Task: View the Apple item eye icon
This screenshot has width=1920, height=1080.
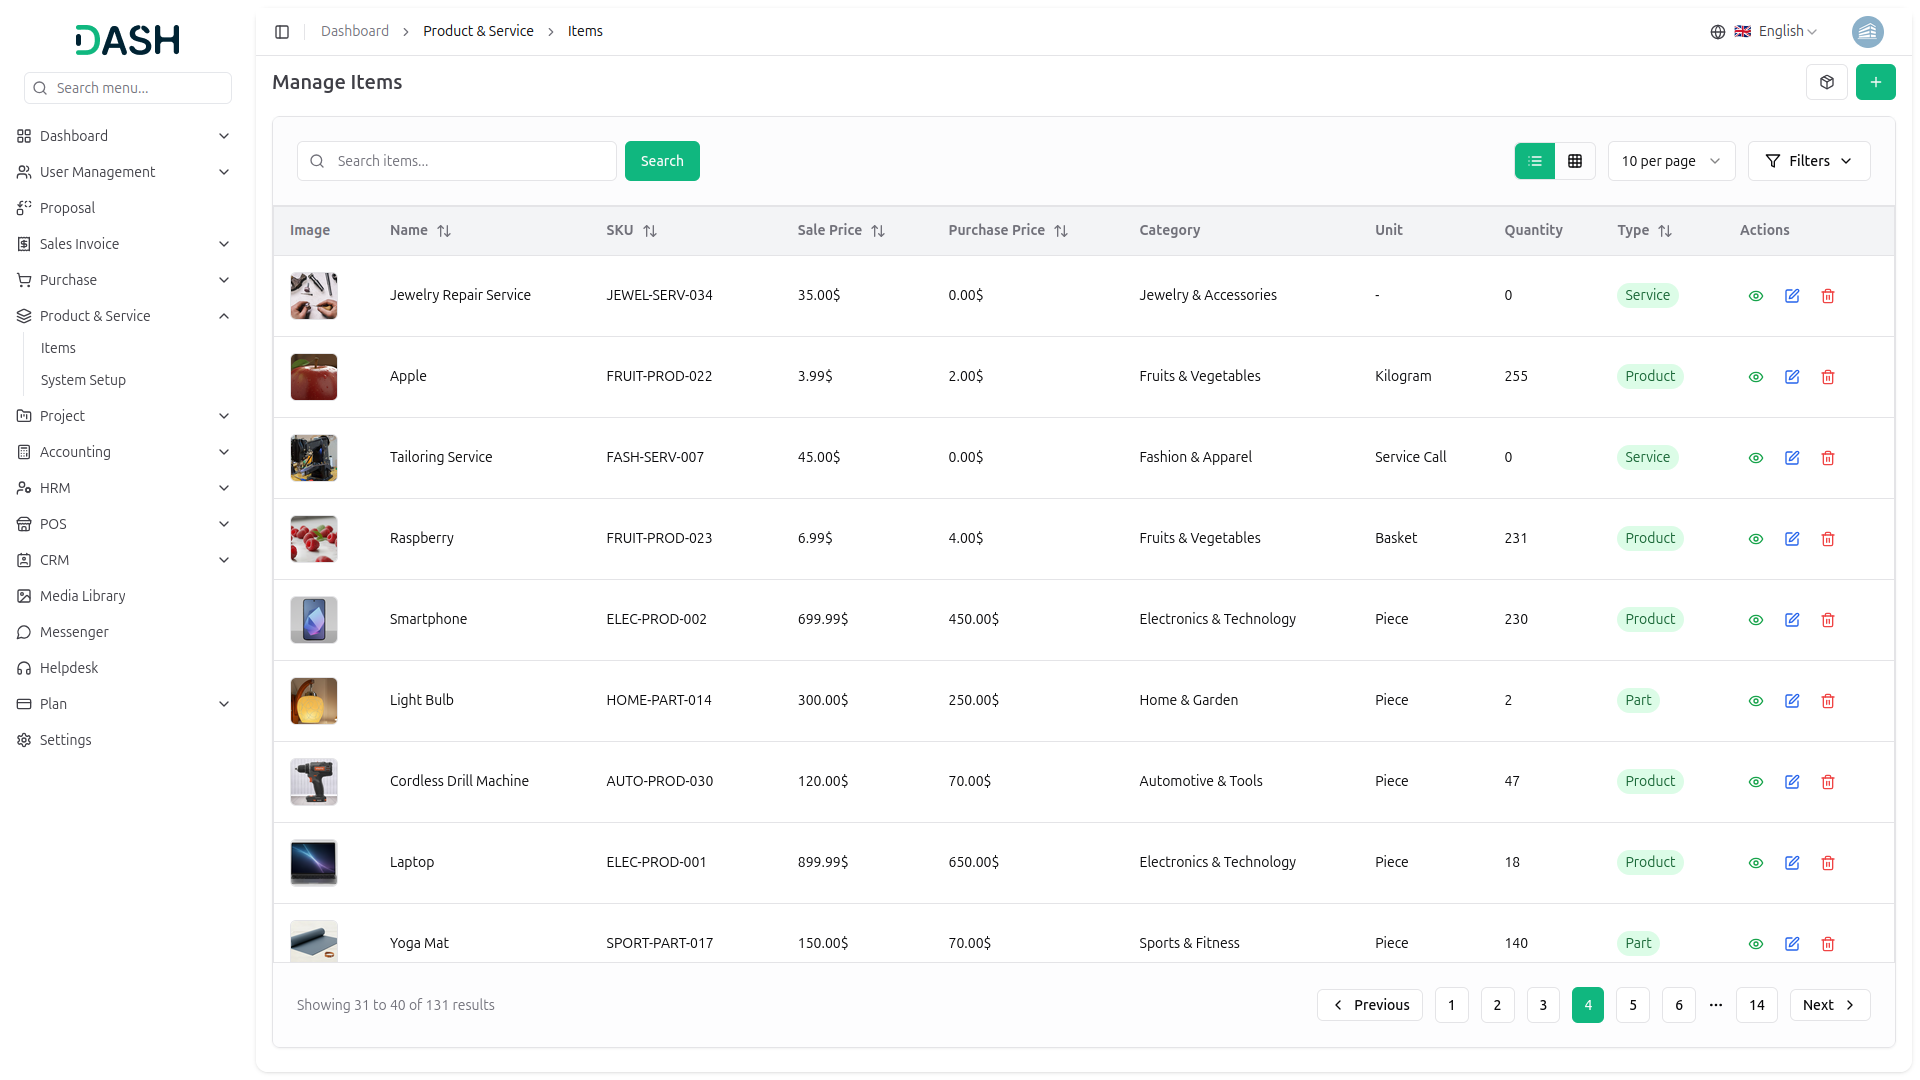Action: [1755, 377]
